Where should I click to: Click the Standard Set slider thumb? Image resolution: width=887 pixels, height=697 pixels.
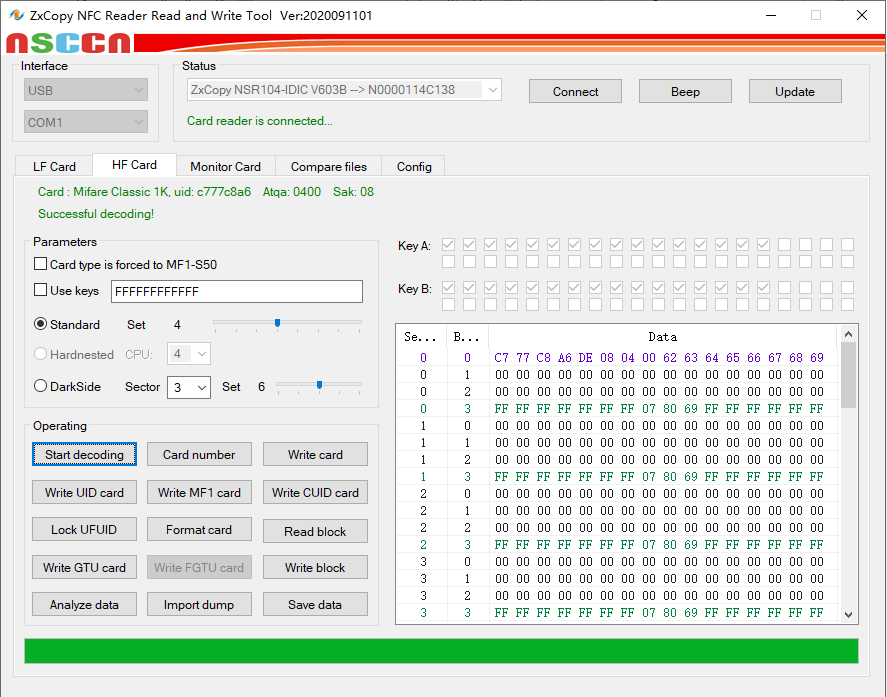point(277,322)
